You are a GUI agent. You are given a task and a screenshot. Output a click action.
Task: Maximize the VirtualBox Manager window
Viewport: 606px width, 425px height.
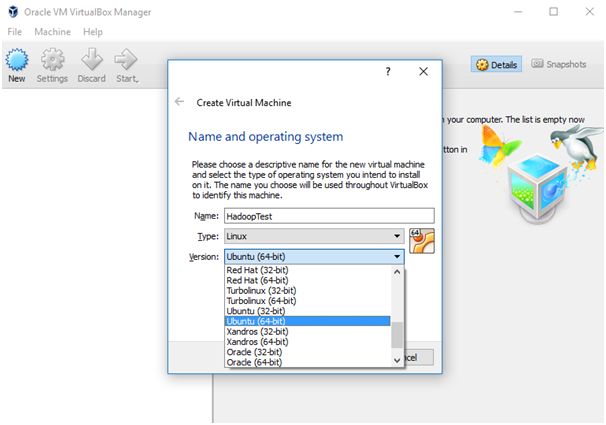[553, 12]
